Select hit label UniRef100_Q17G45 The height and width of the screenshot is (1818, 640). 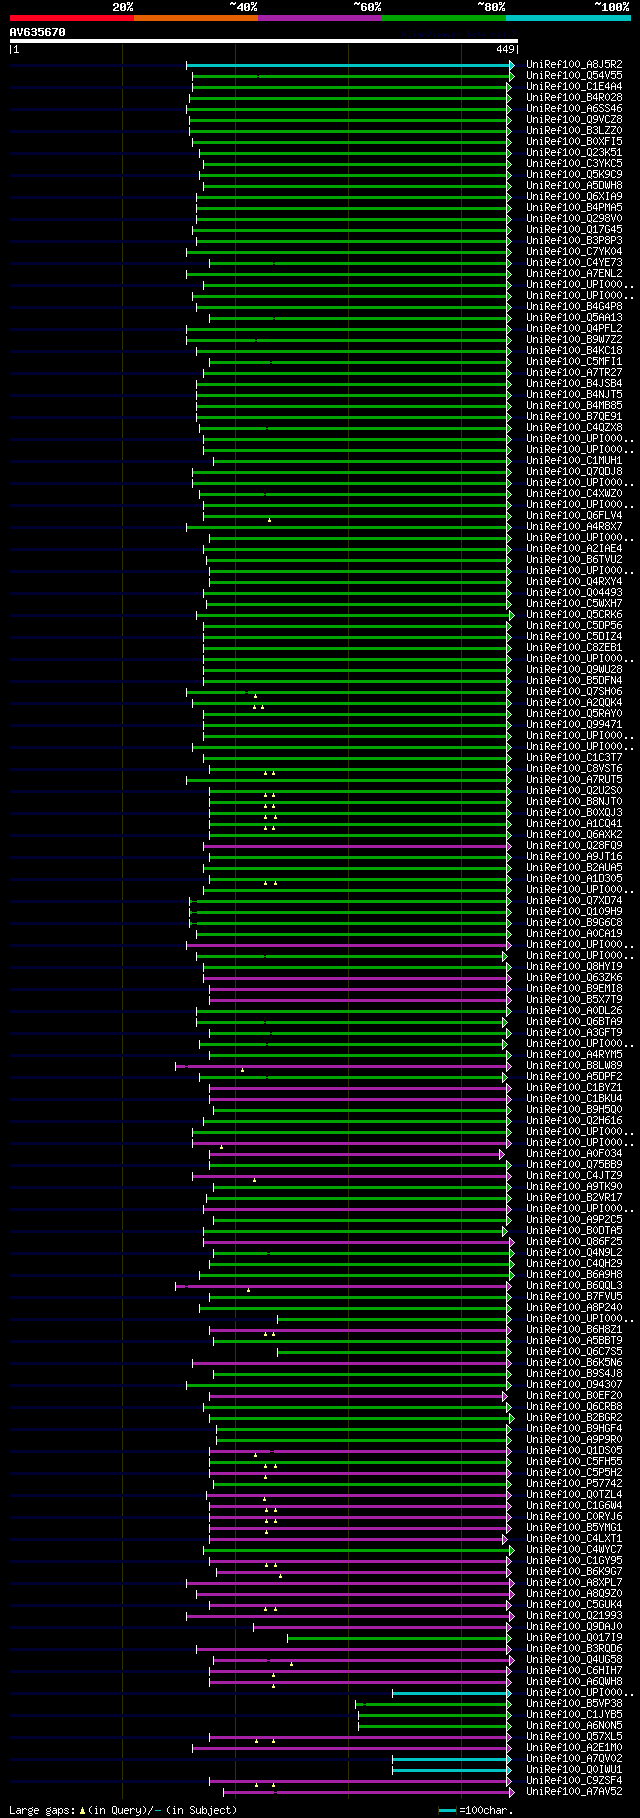pos(574,229)
